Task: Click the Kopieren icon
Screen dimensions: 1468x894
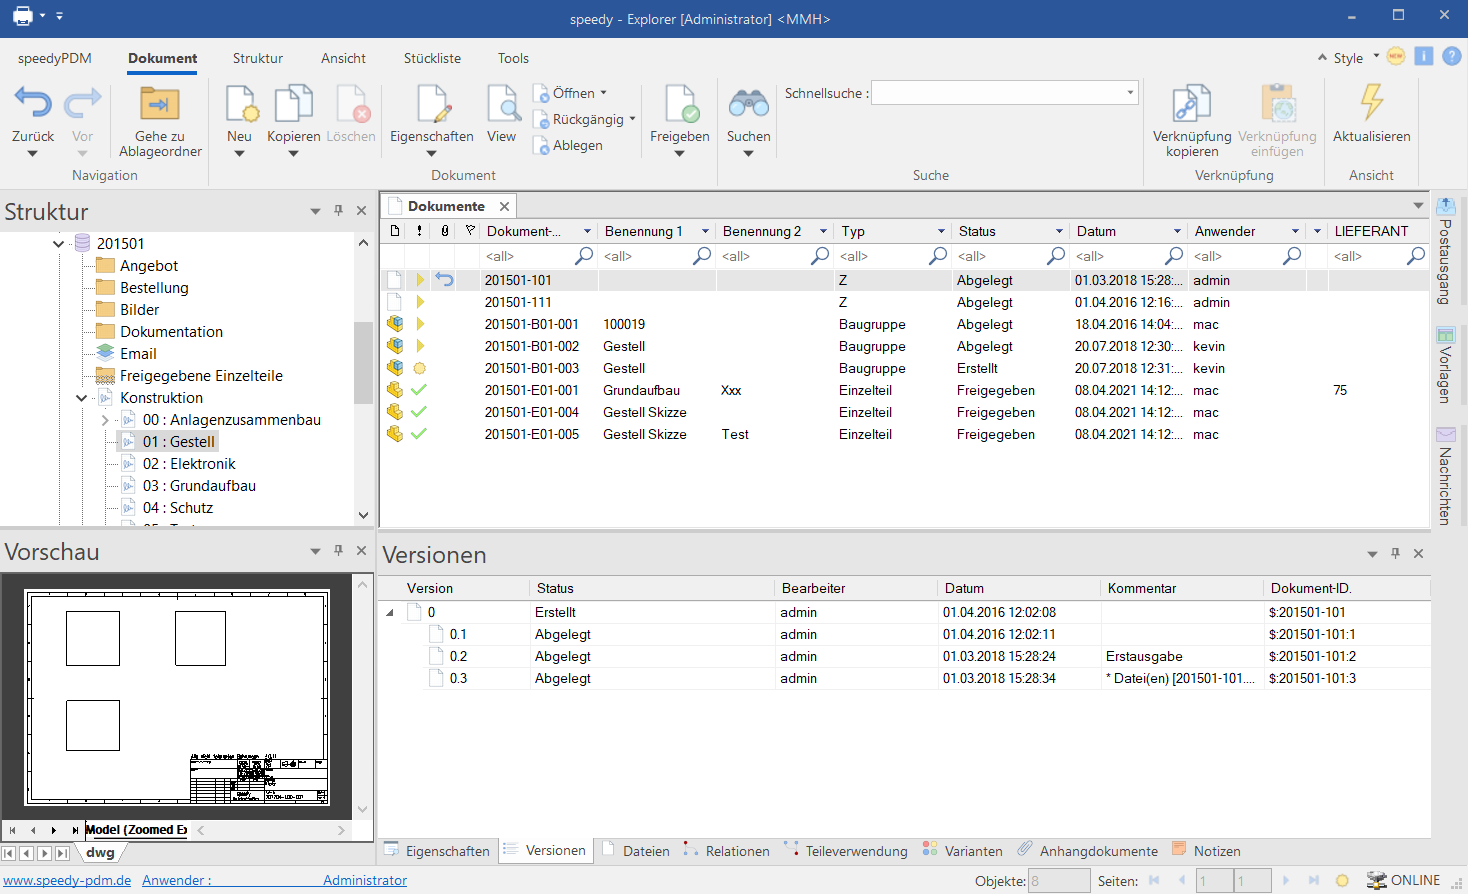Action: pyautogui.click(x=293, y=104)
